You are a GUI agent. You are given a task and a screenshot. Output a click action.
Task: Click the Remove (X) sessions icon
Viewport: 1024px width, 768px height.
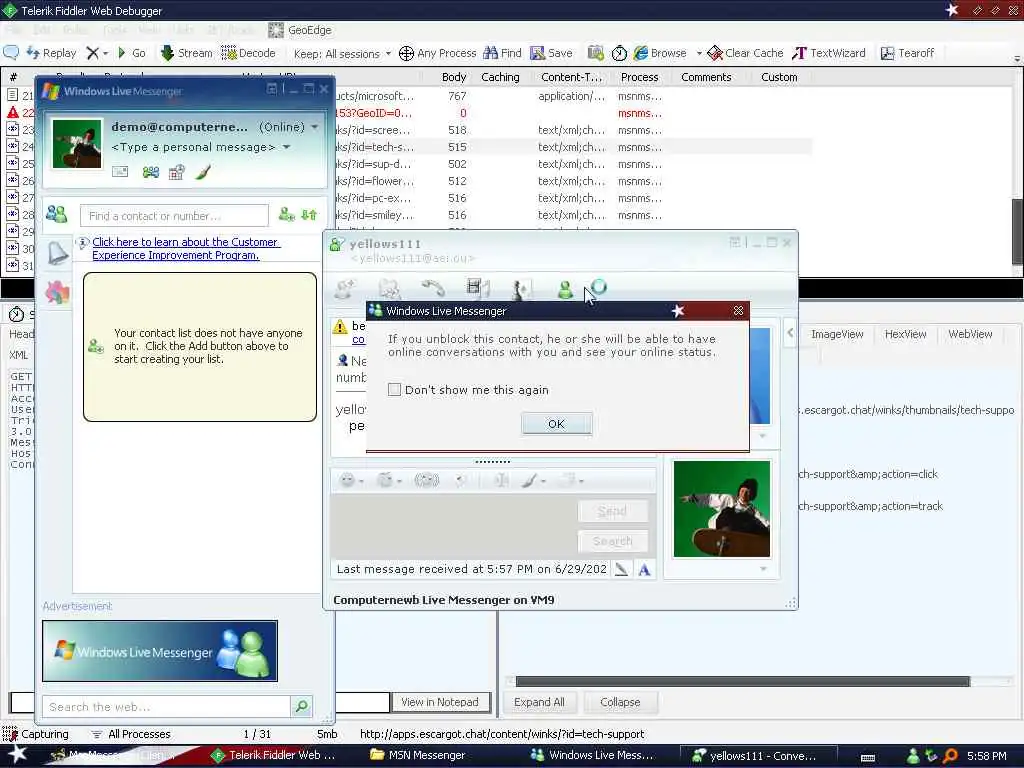tap(93, 53)
